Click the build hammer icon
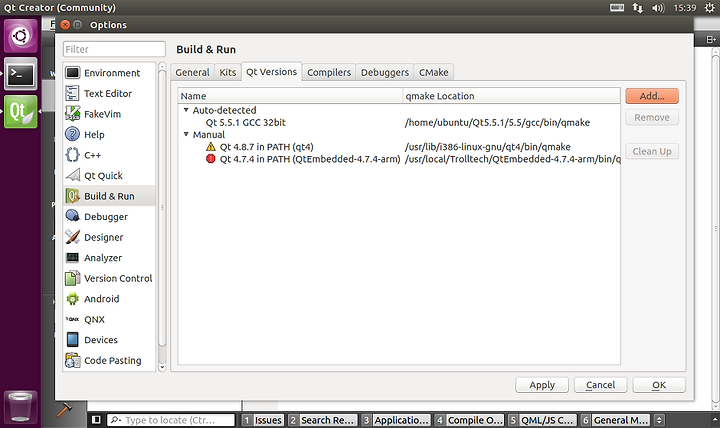 64,410
